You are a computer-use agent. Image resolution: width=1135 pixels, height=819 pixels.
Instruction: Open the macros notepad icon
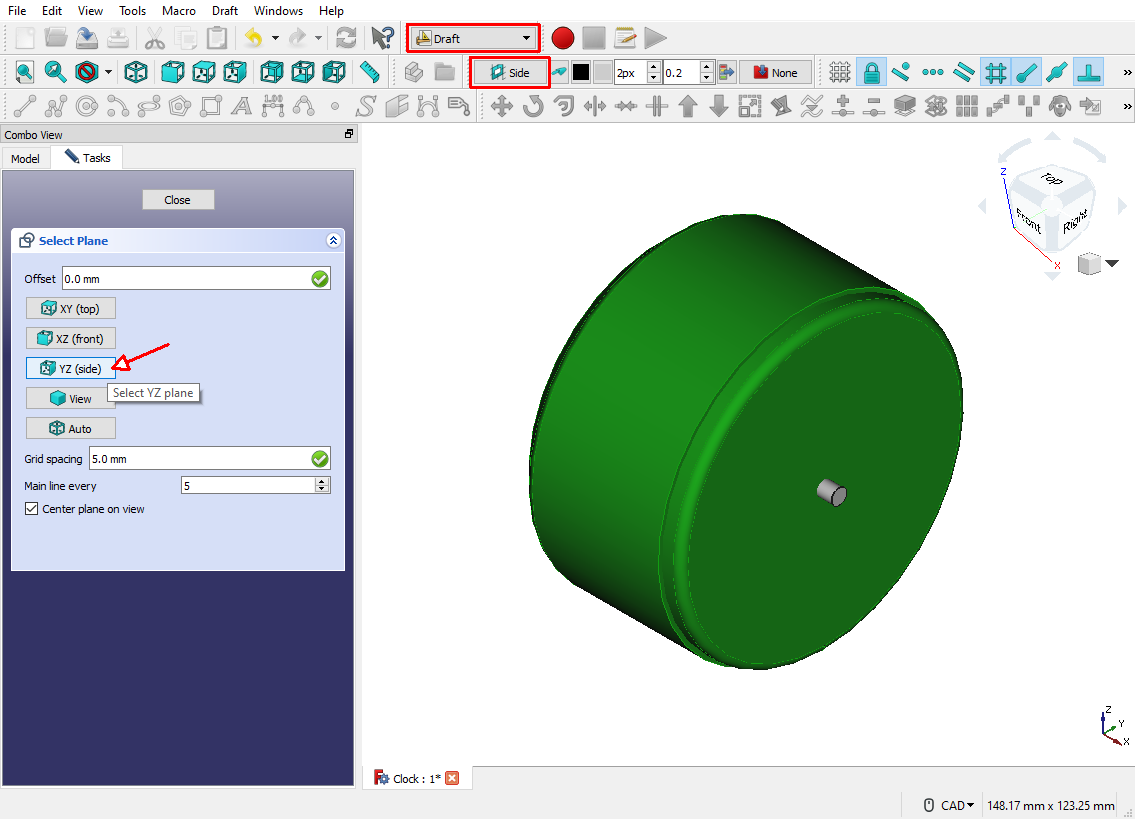pyautogui.click(x=624, y=38)
